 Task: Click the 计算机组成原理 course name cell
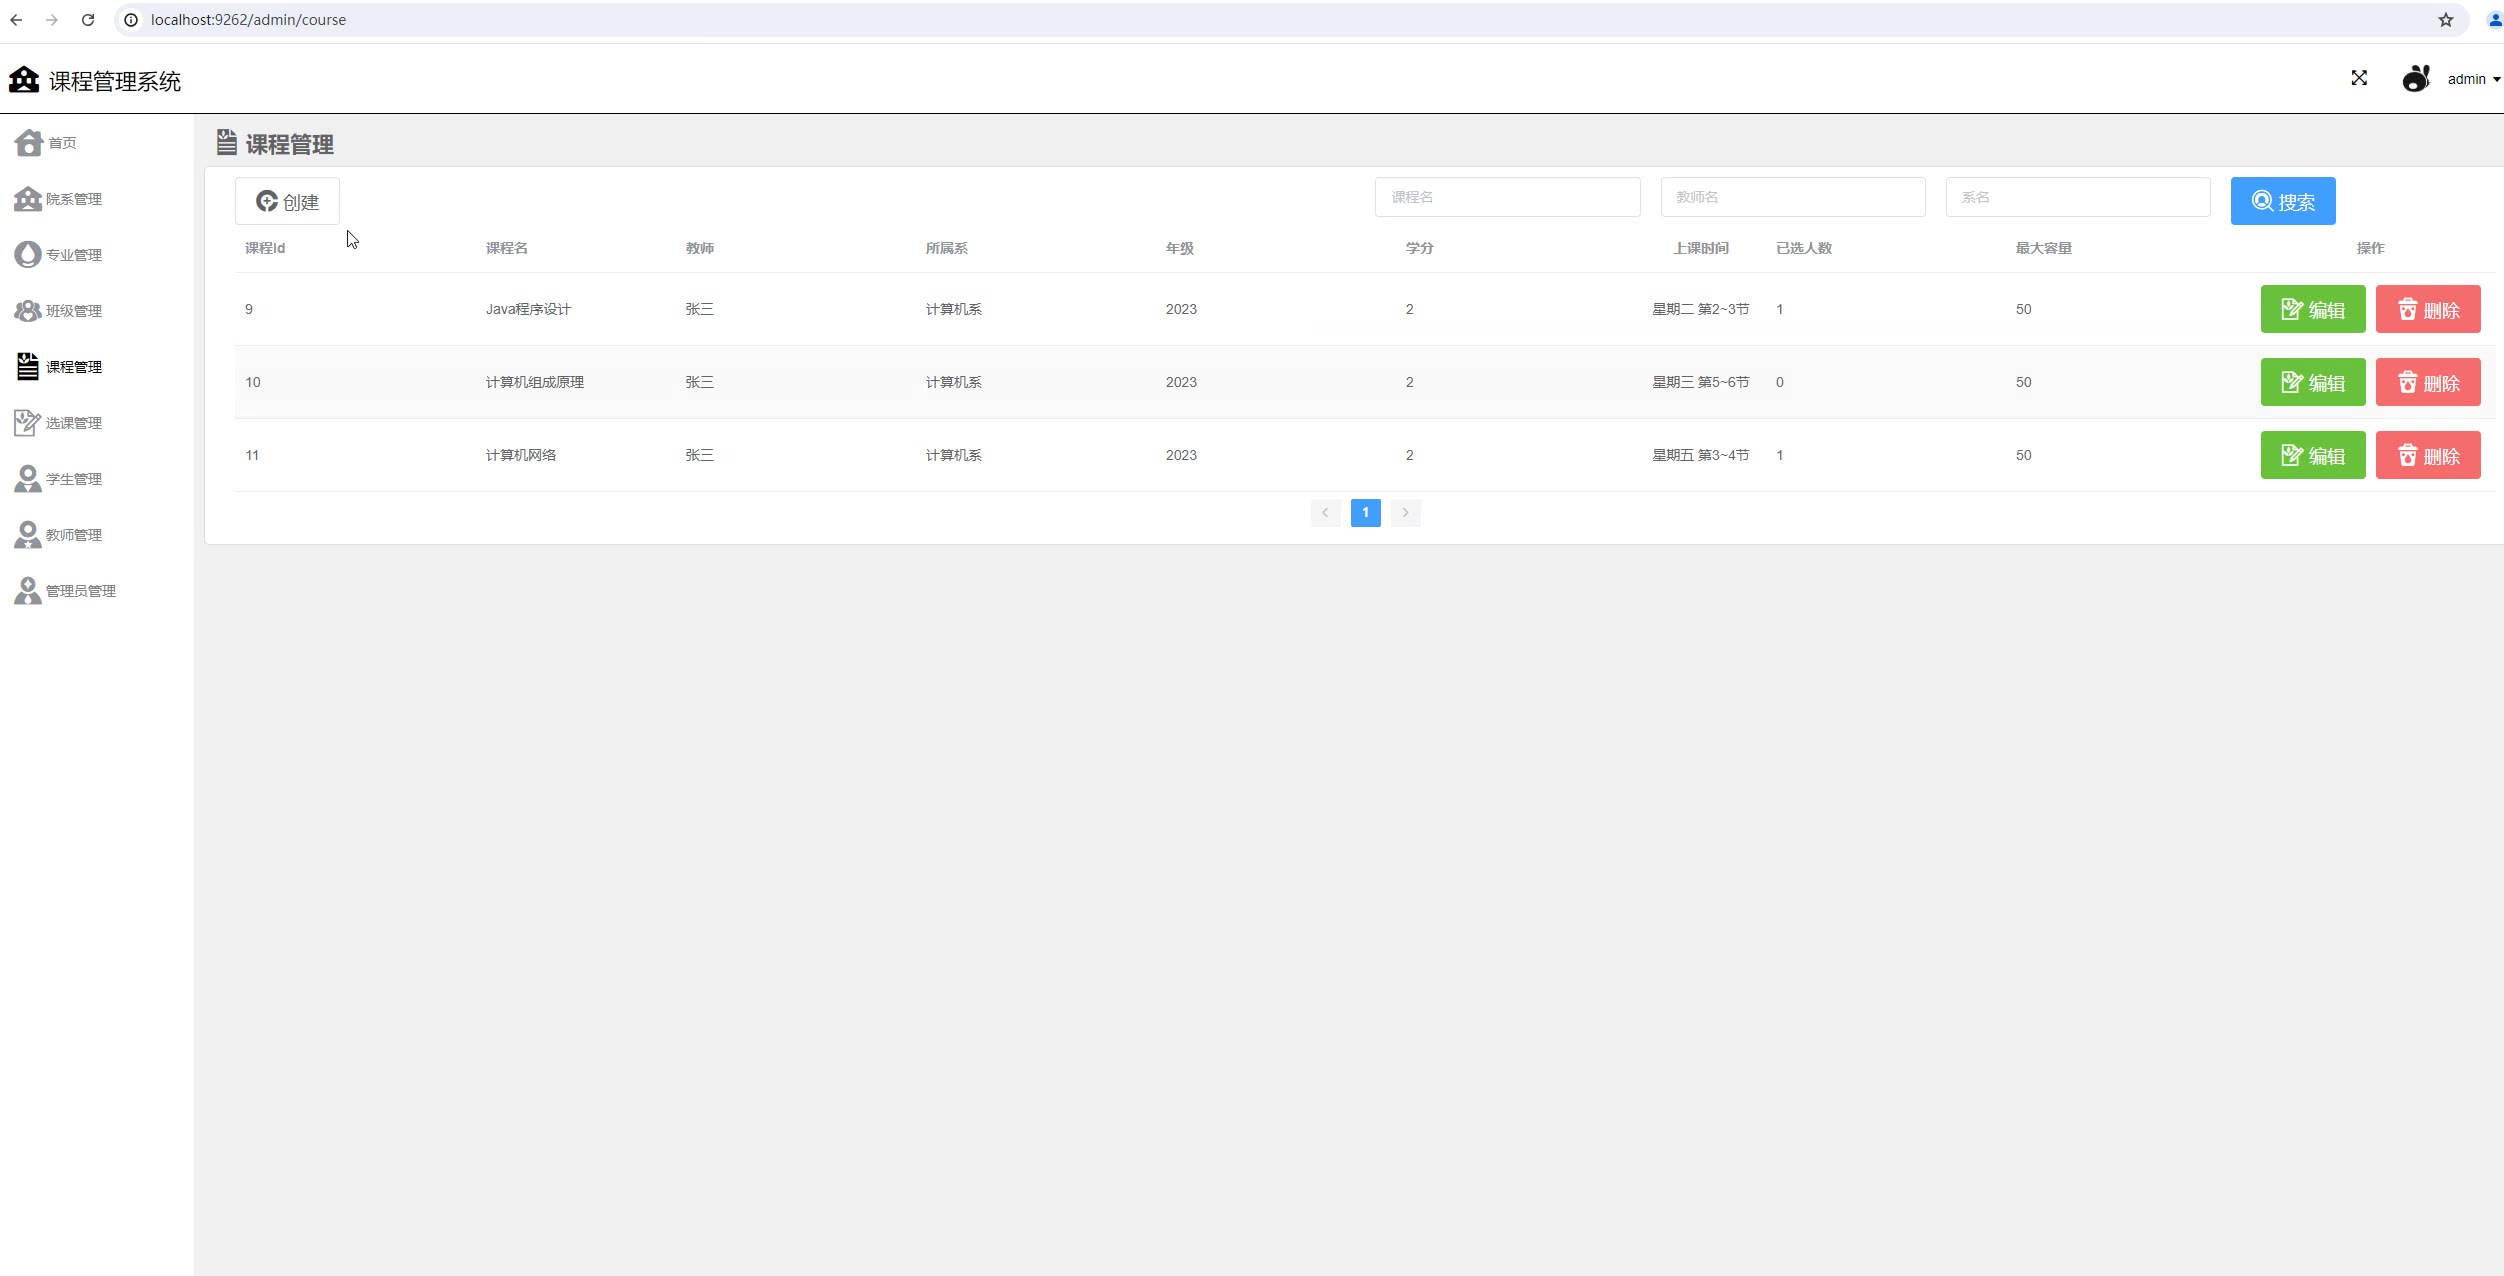[x=535, y=382]
